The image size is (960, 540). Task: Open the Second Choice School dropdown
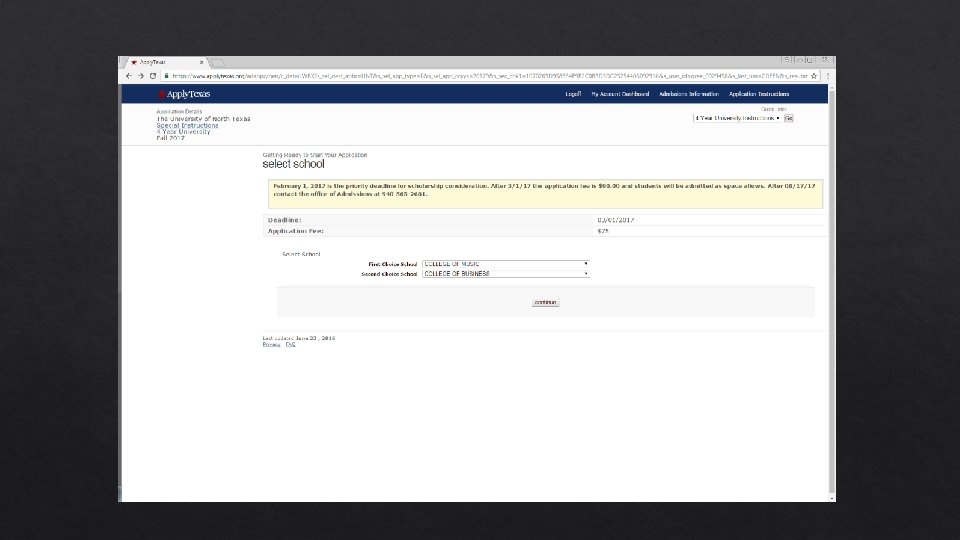506,274
